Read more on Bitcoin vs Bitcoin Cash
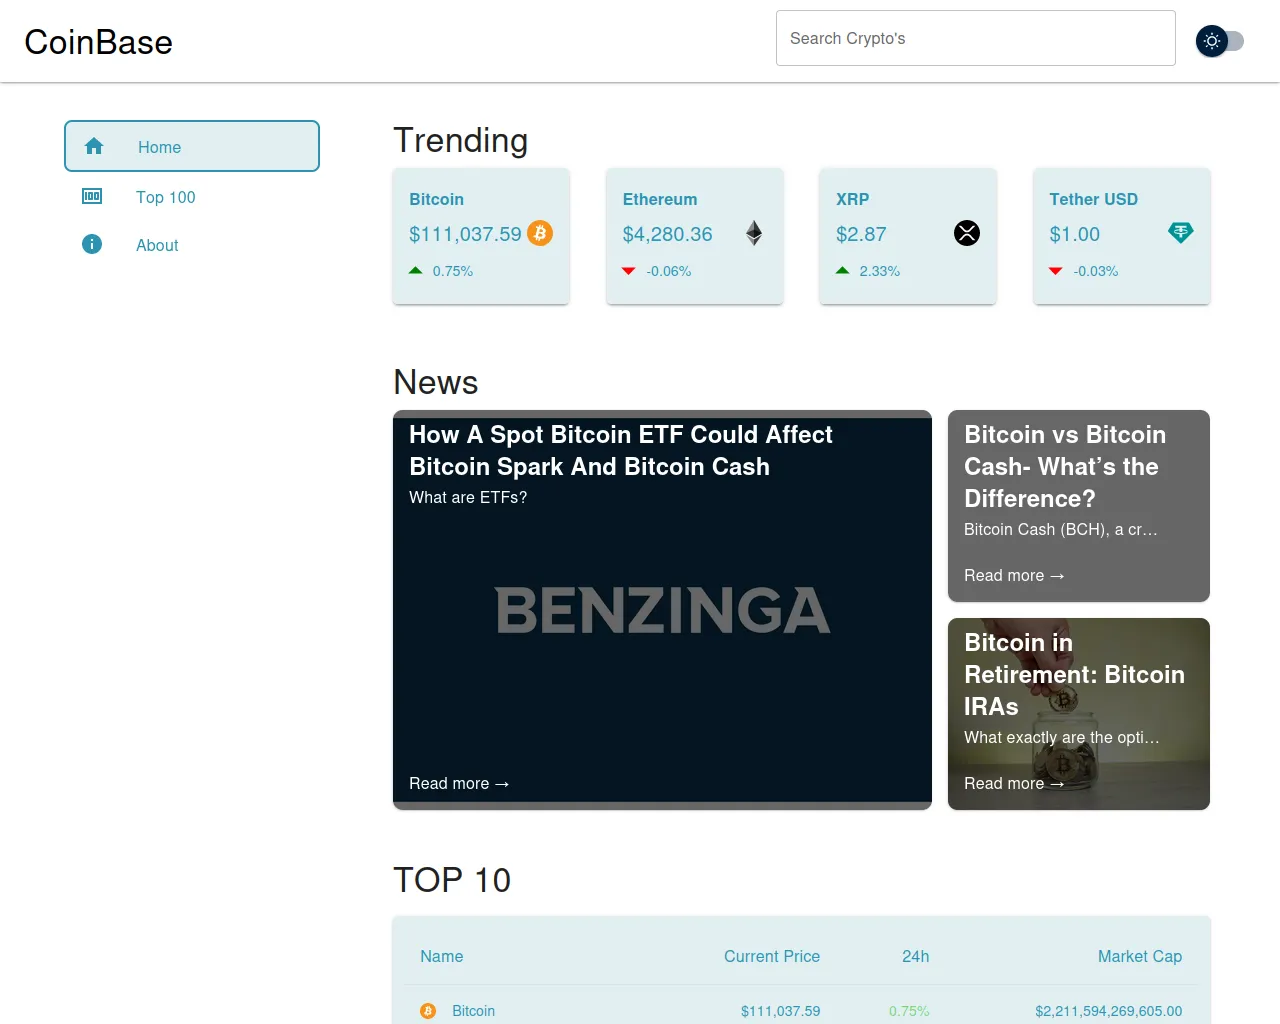1280x1024 pixels. (x=1014, y=575)
